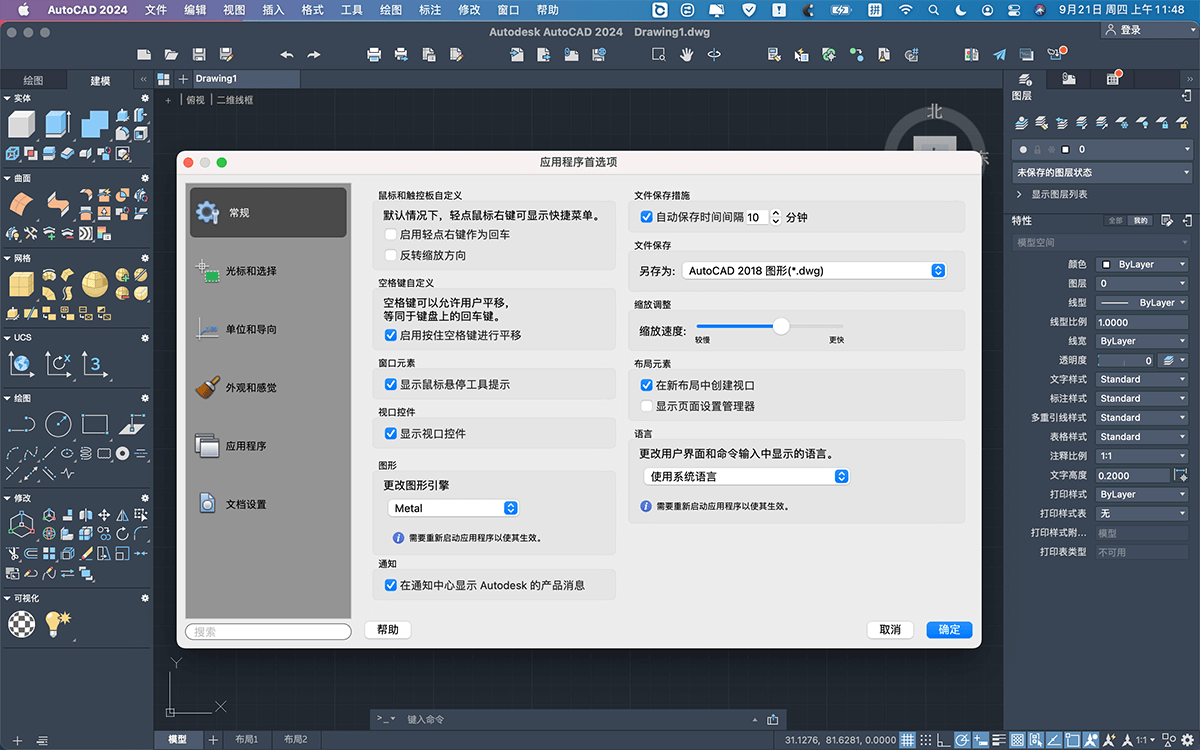Open the 插入 menu

(273, 10)
